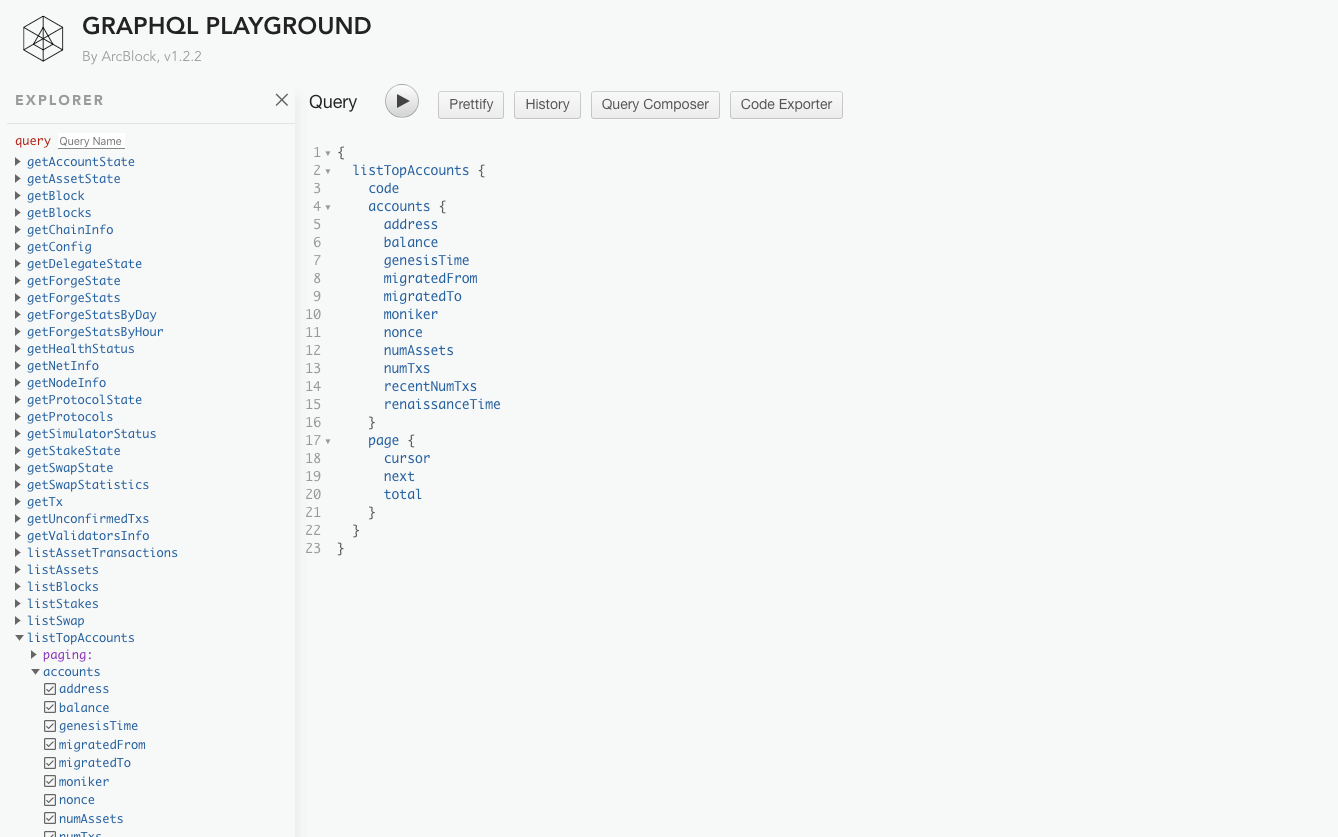Disable the numAssets field checkbox
Screen dimensions: 1338x837
click(x=50, y=819)
